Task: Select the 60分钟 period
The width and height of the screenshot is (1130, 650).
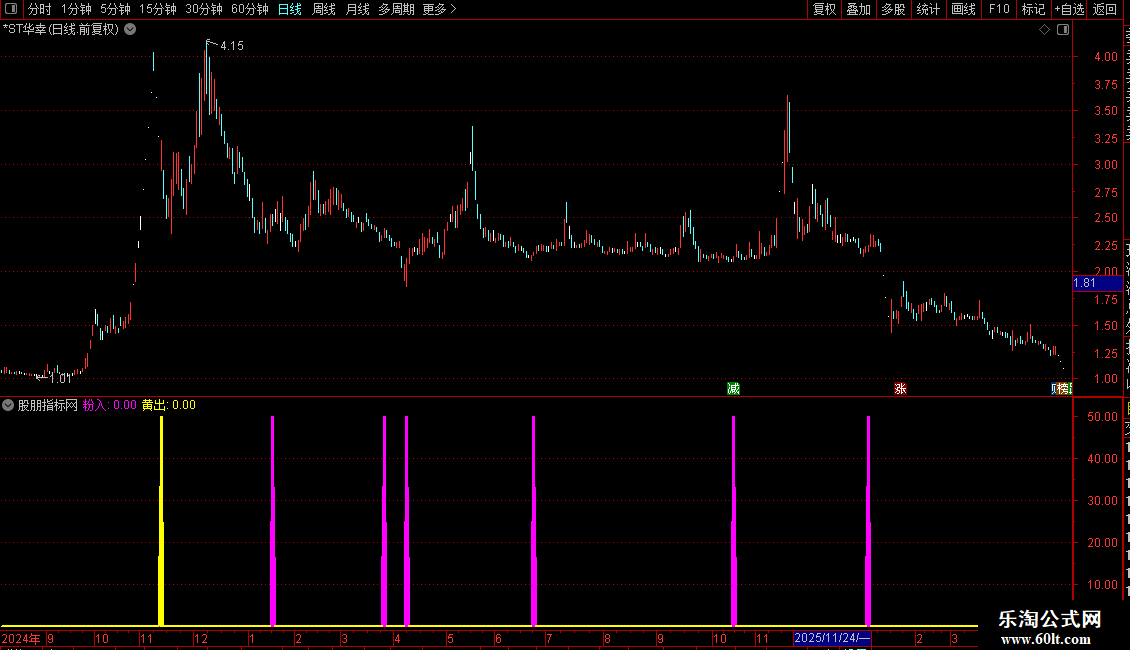Action: pyautogui.click(x=249, y=9)
